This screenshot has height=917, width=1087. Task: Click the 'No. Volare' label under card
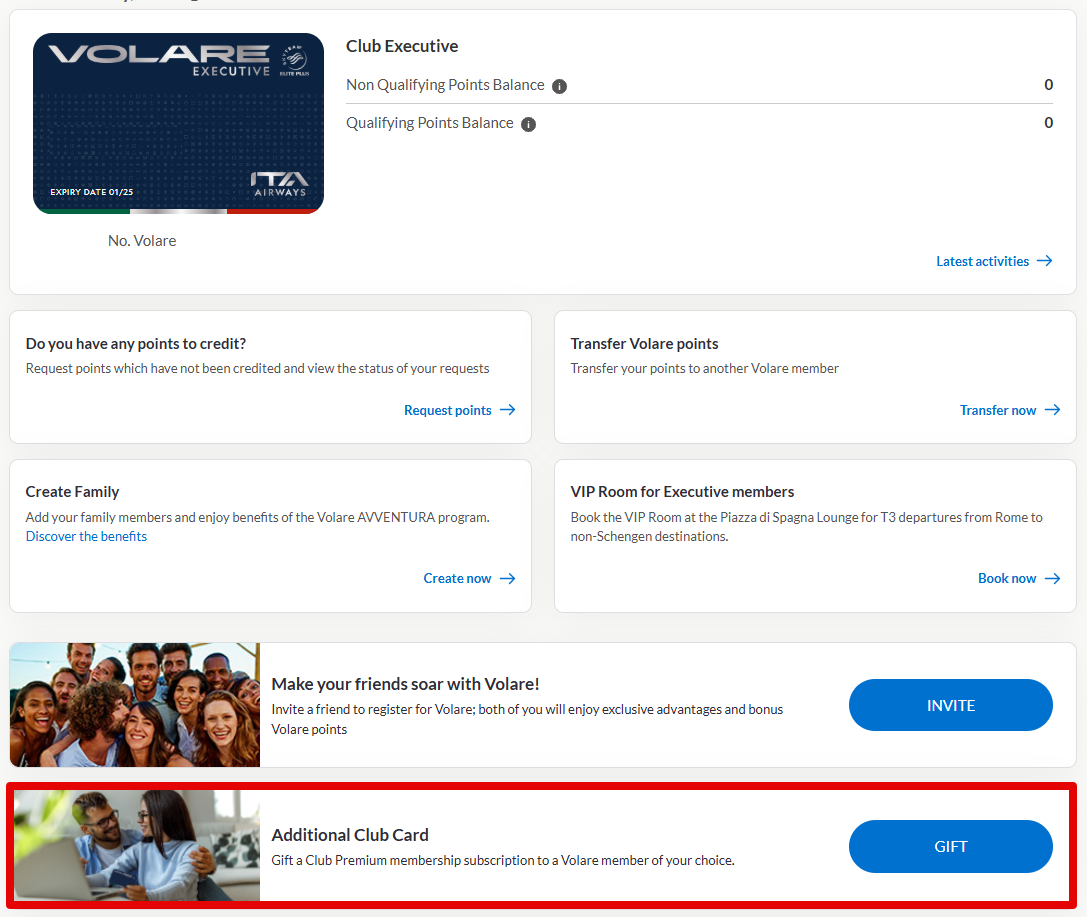142,241
